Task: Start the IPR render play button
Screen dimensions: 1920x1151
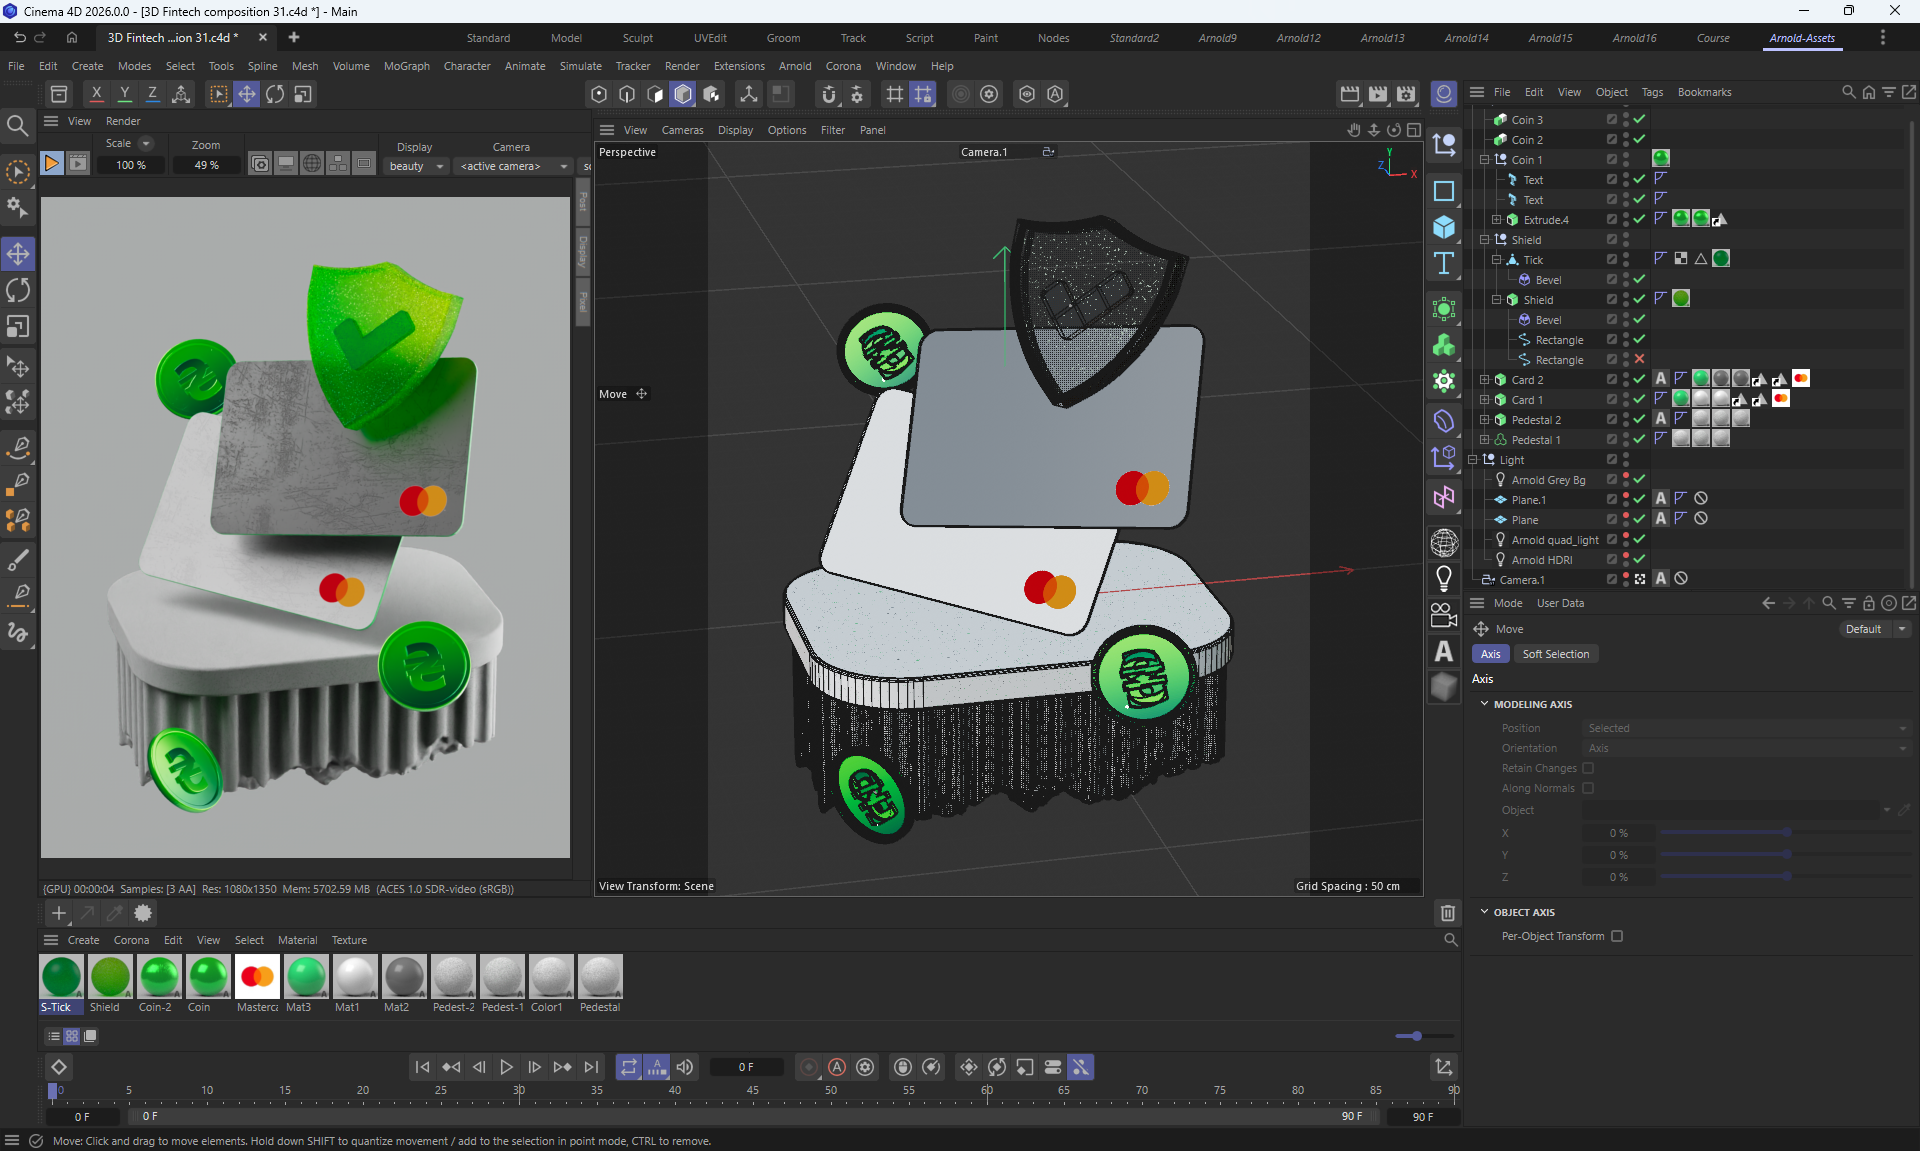Action: (x=51, y=163)
